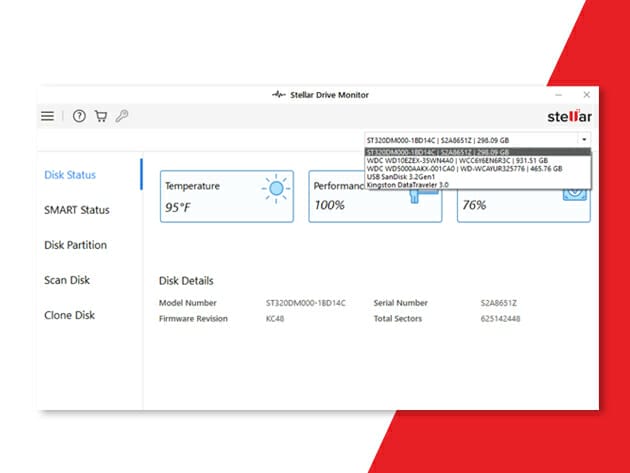The image size is (630, 473).
Task: Collapse the drive selection dropdown arrow
Action: (583, 139)
